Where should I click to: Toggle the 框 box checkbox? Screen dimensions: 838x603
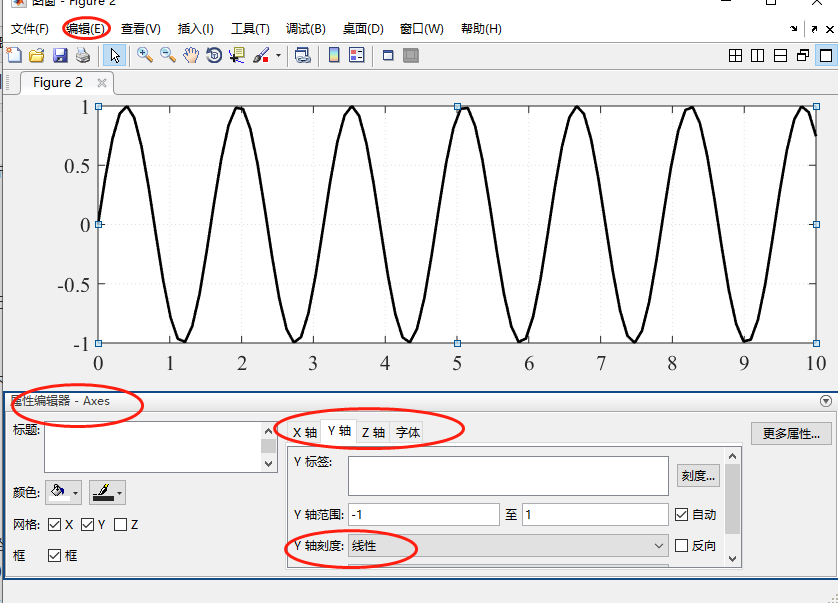coord(54,555)
